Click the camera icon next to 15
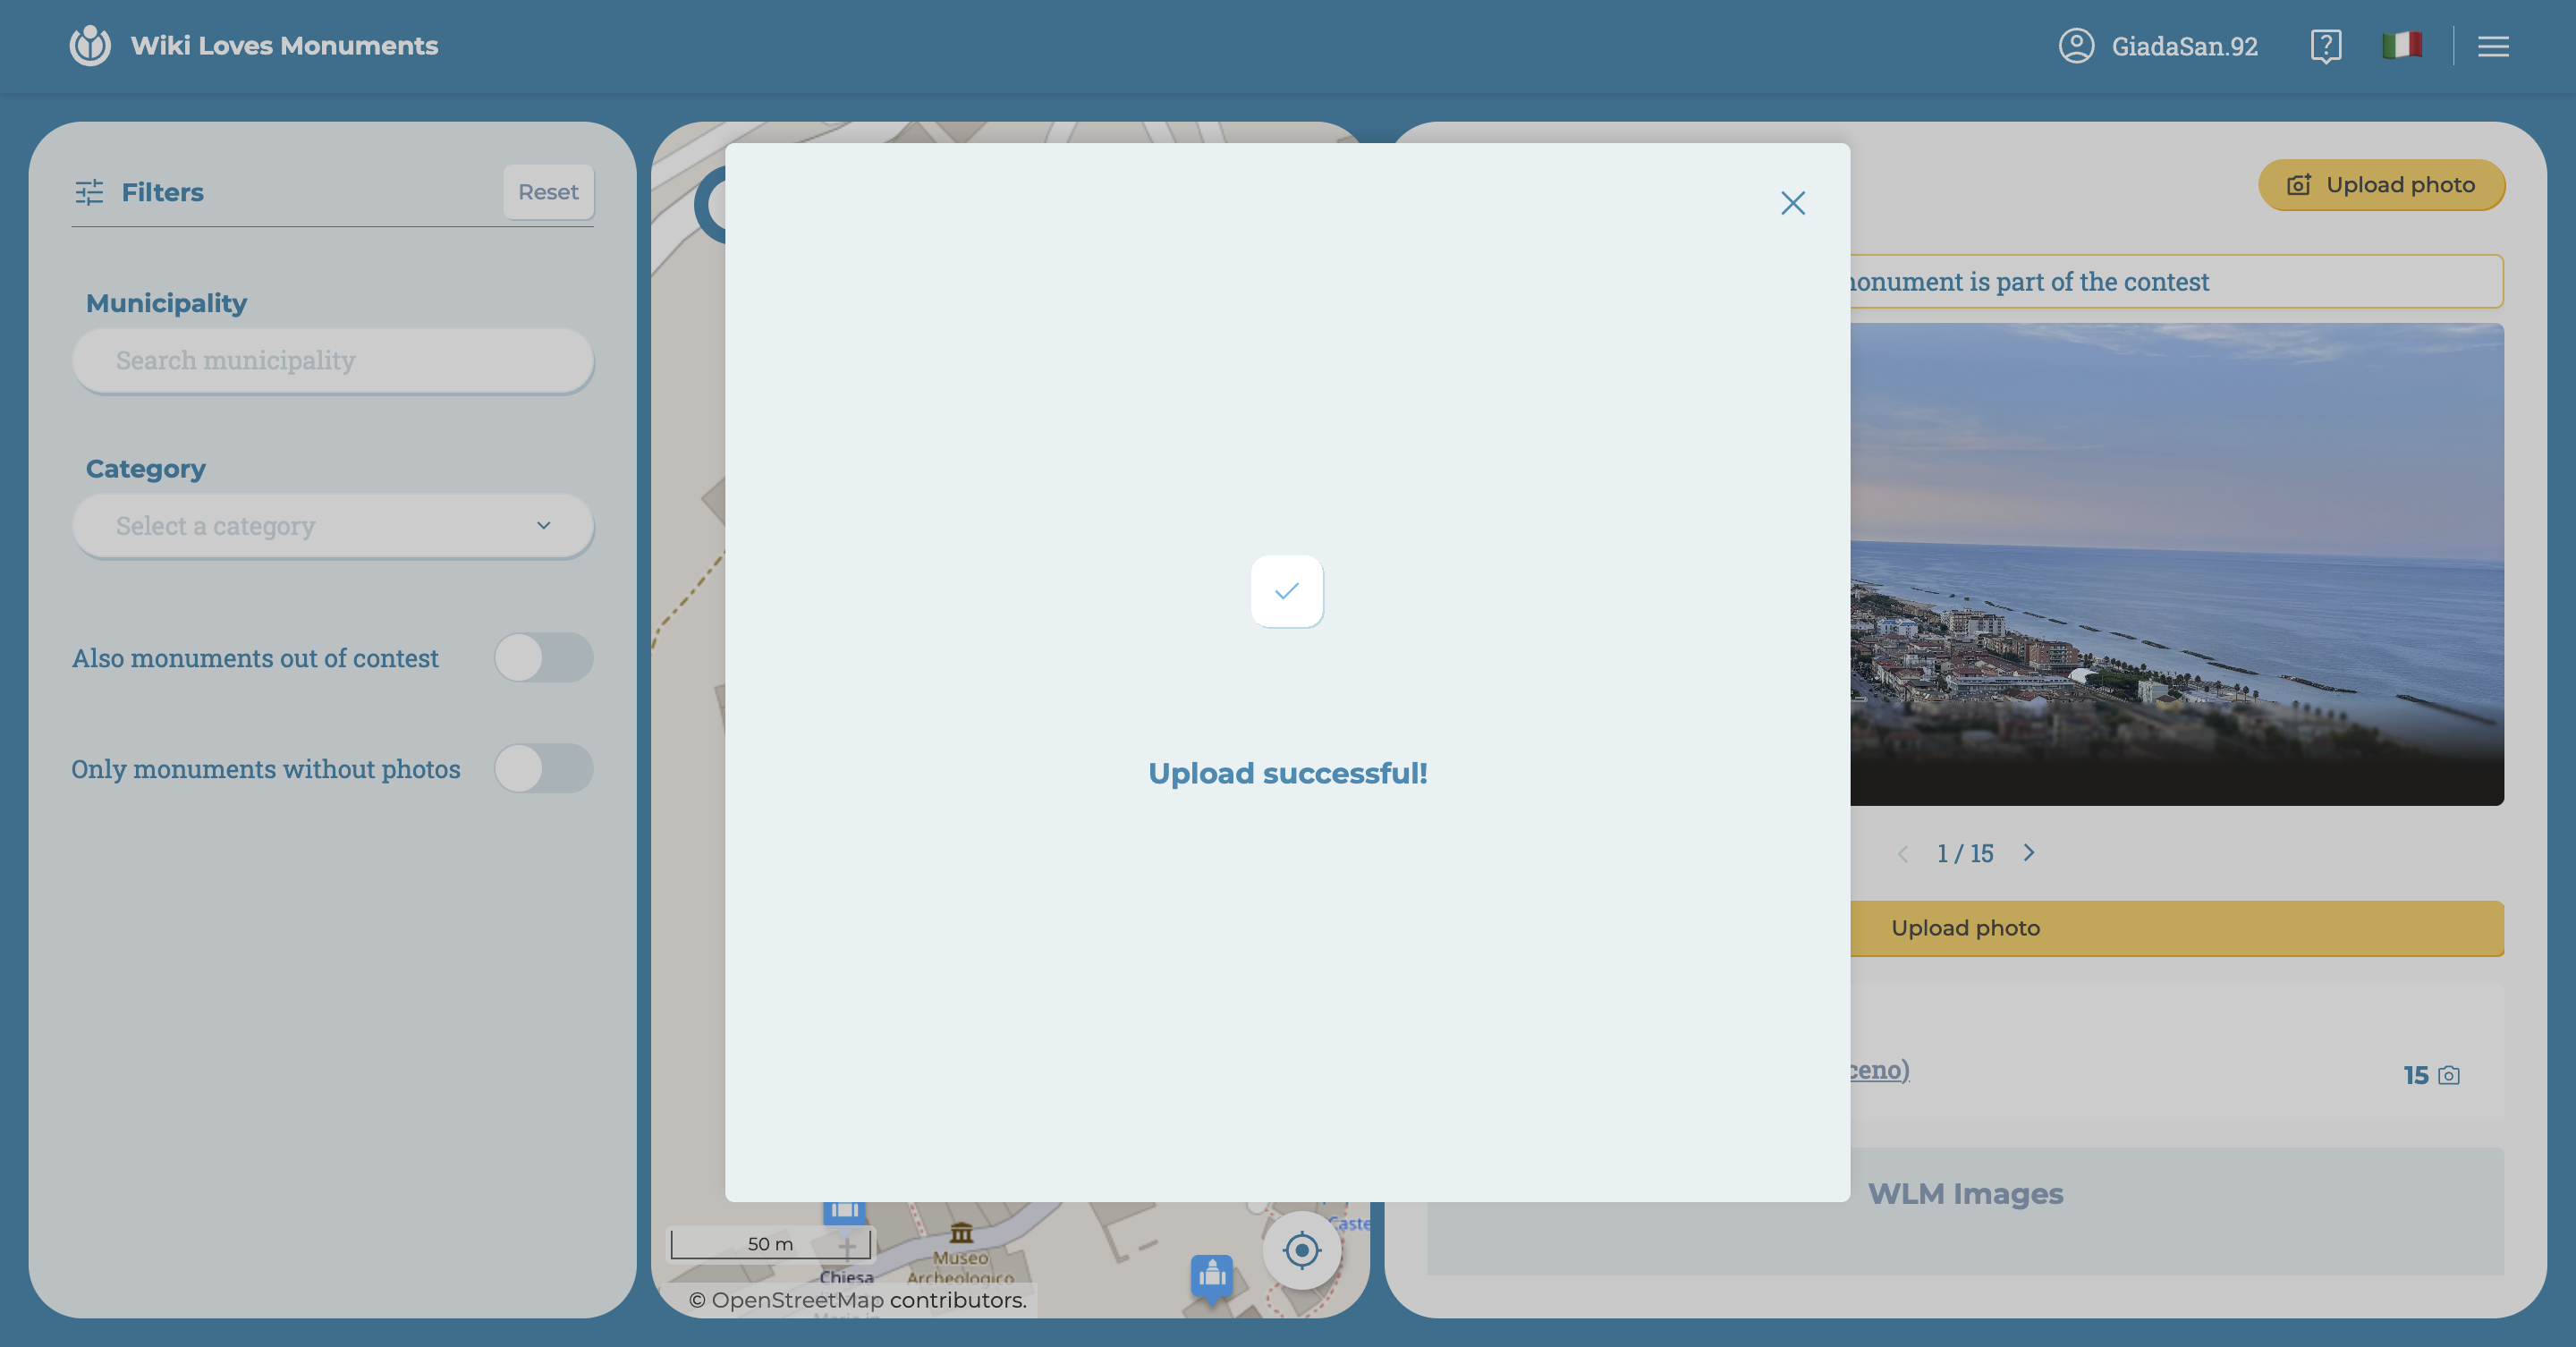The width and height of the screenshot is (2576, 1347). click(2449, 1075)
